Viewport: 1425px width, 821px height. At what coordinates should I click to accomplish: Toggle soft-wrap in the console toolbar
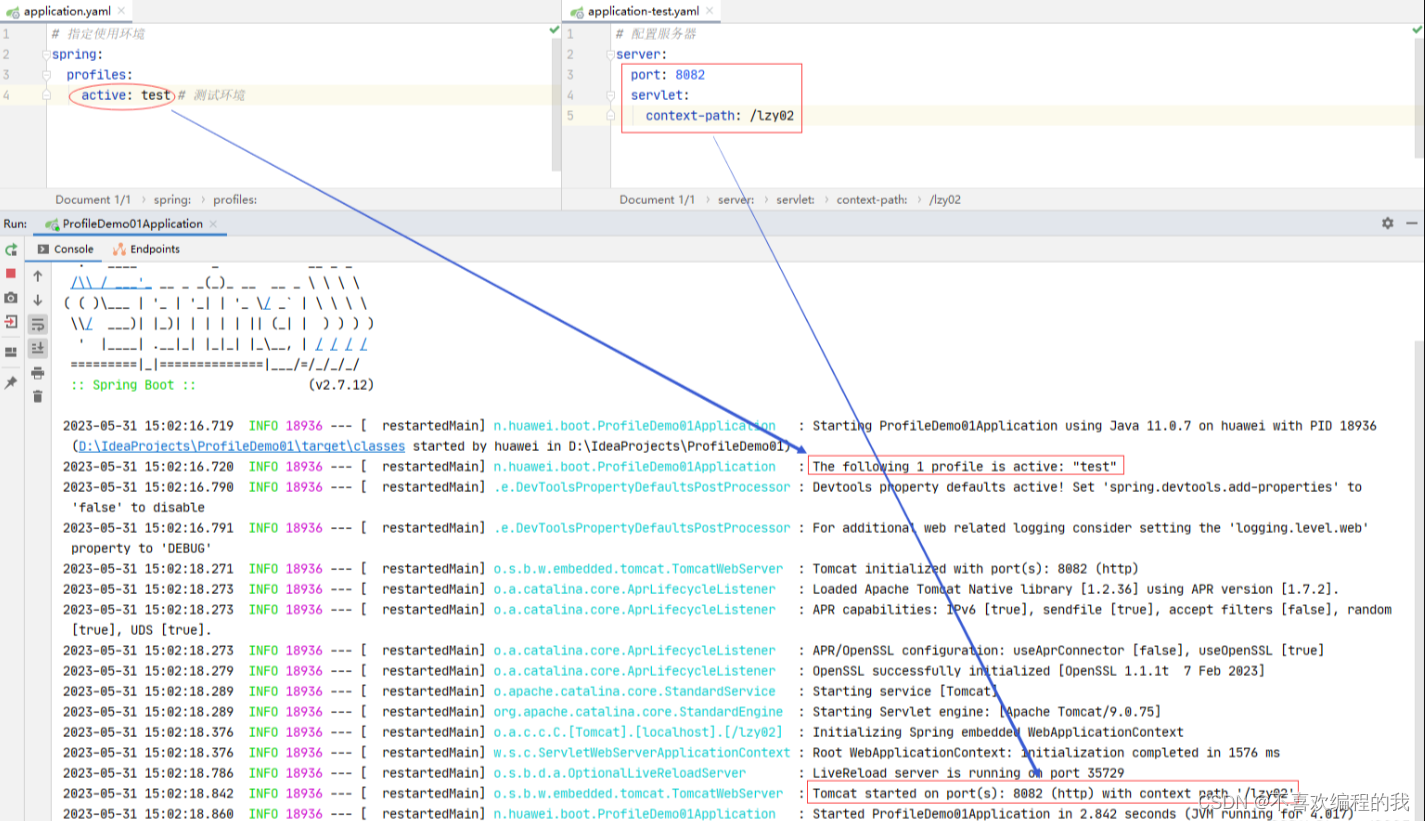(38, 324)
